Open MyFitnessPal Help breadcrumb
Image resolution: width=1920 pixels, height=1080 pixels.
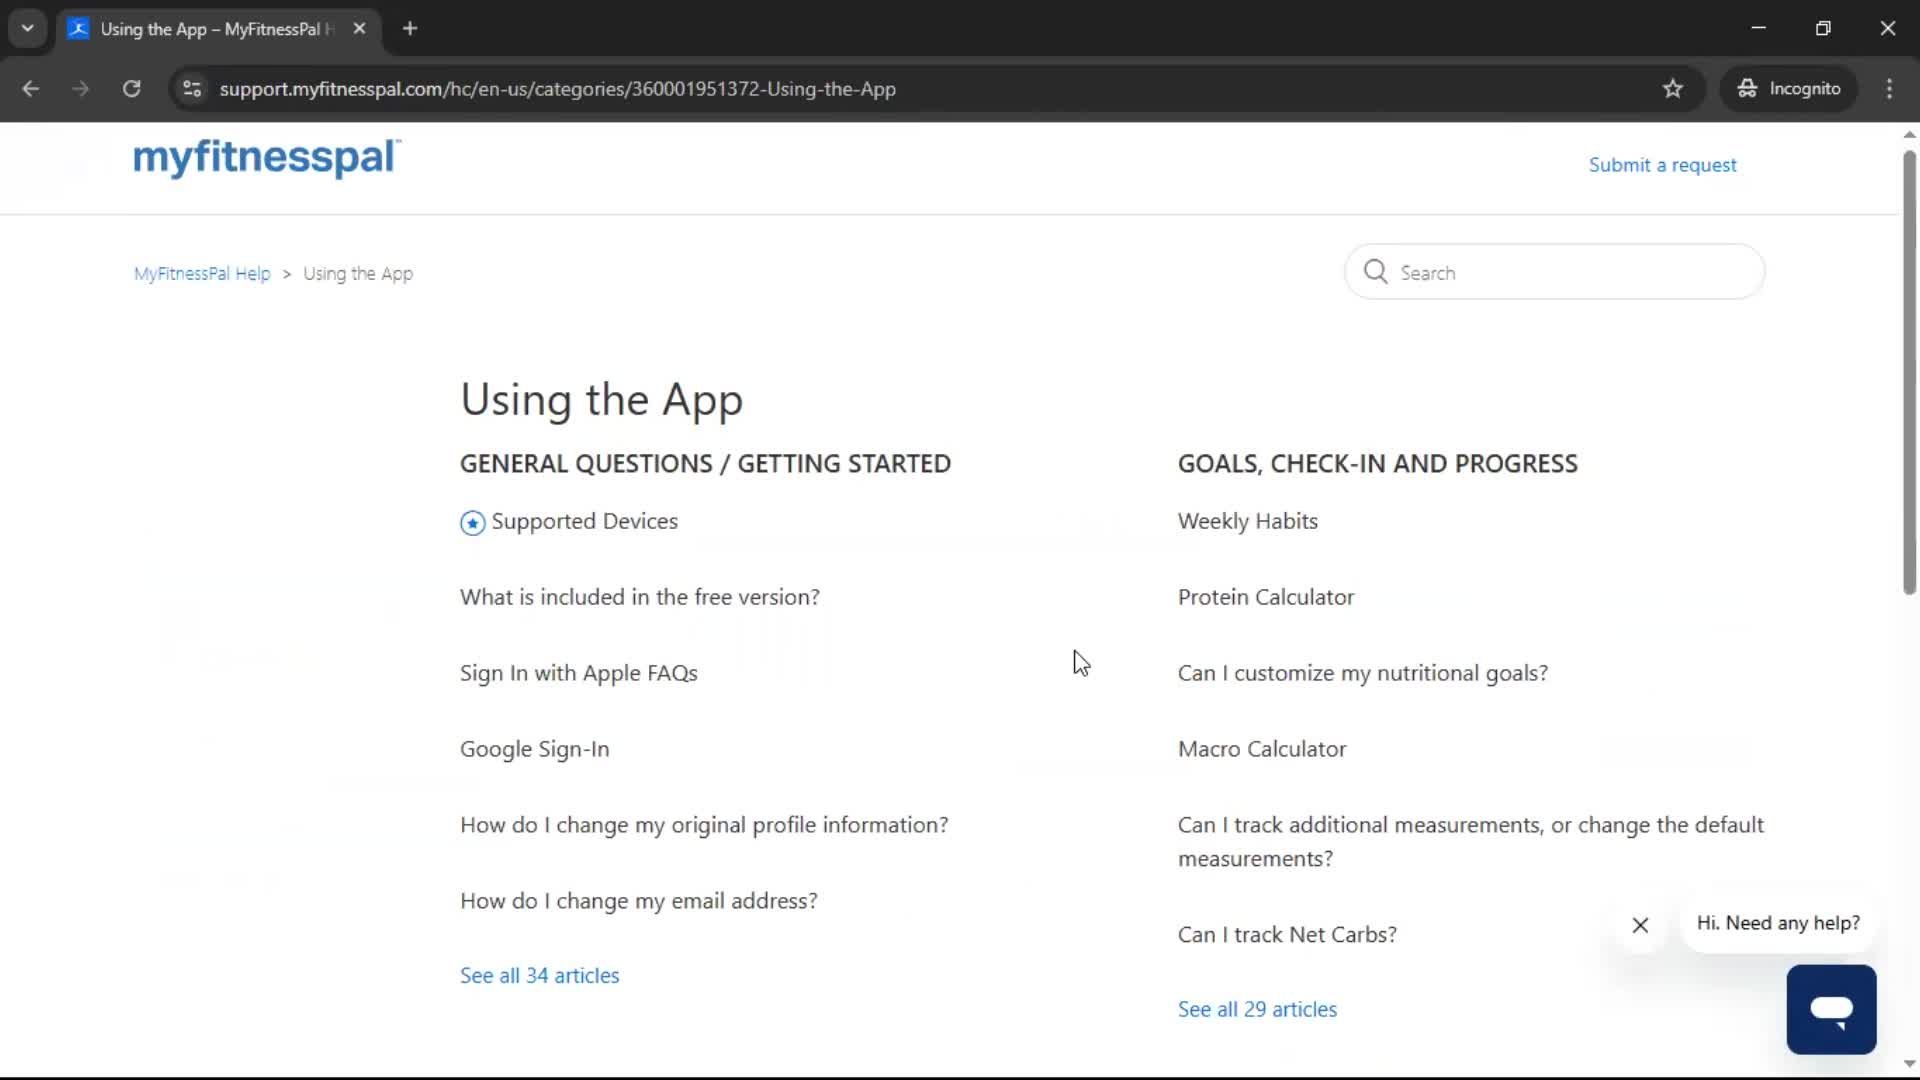pyautogui.click(x=202, y=274)
